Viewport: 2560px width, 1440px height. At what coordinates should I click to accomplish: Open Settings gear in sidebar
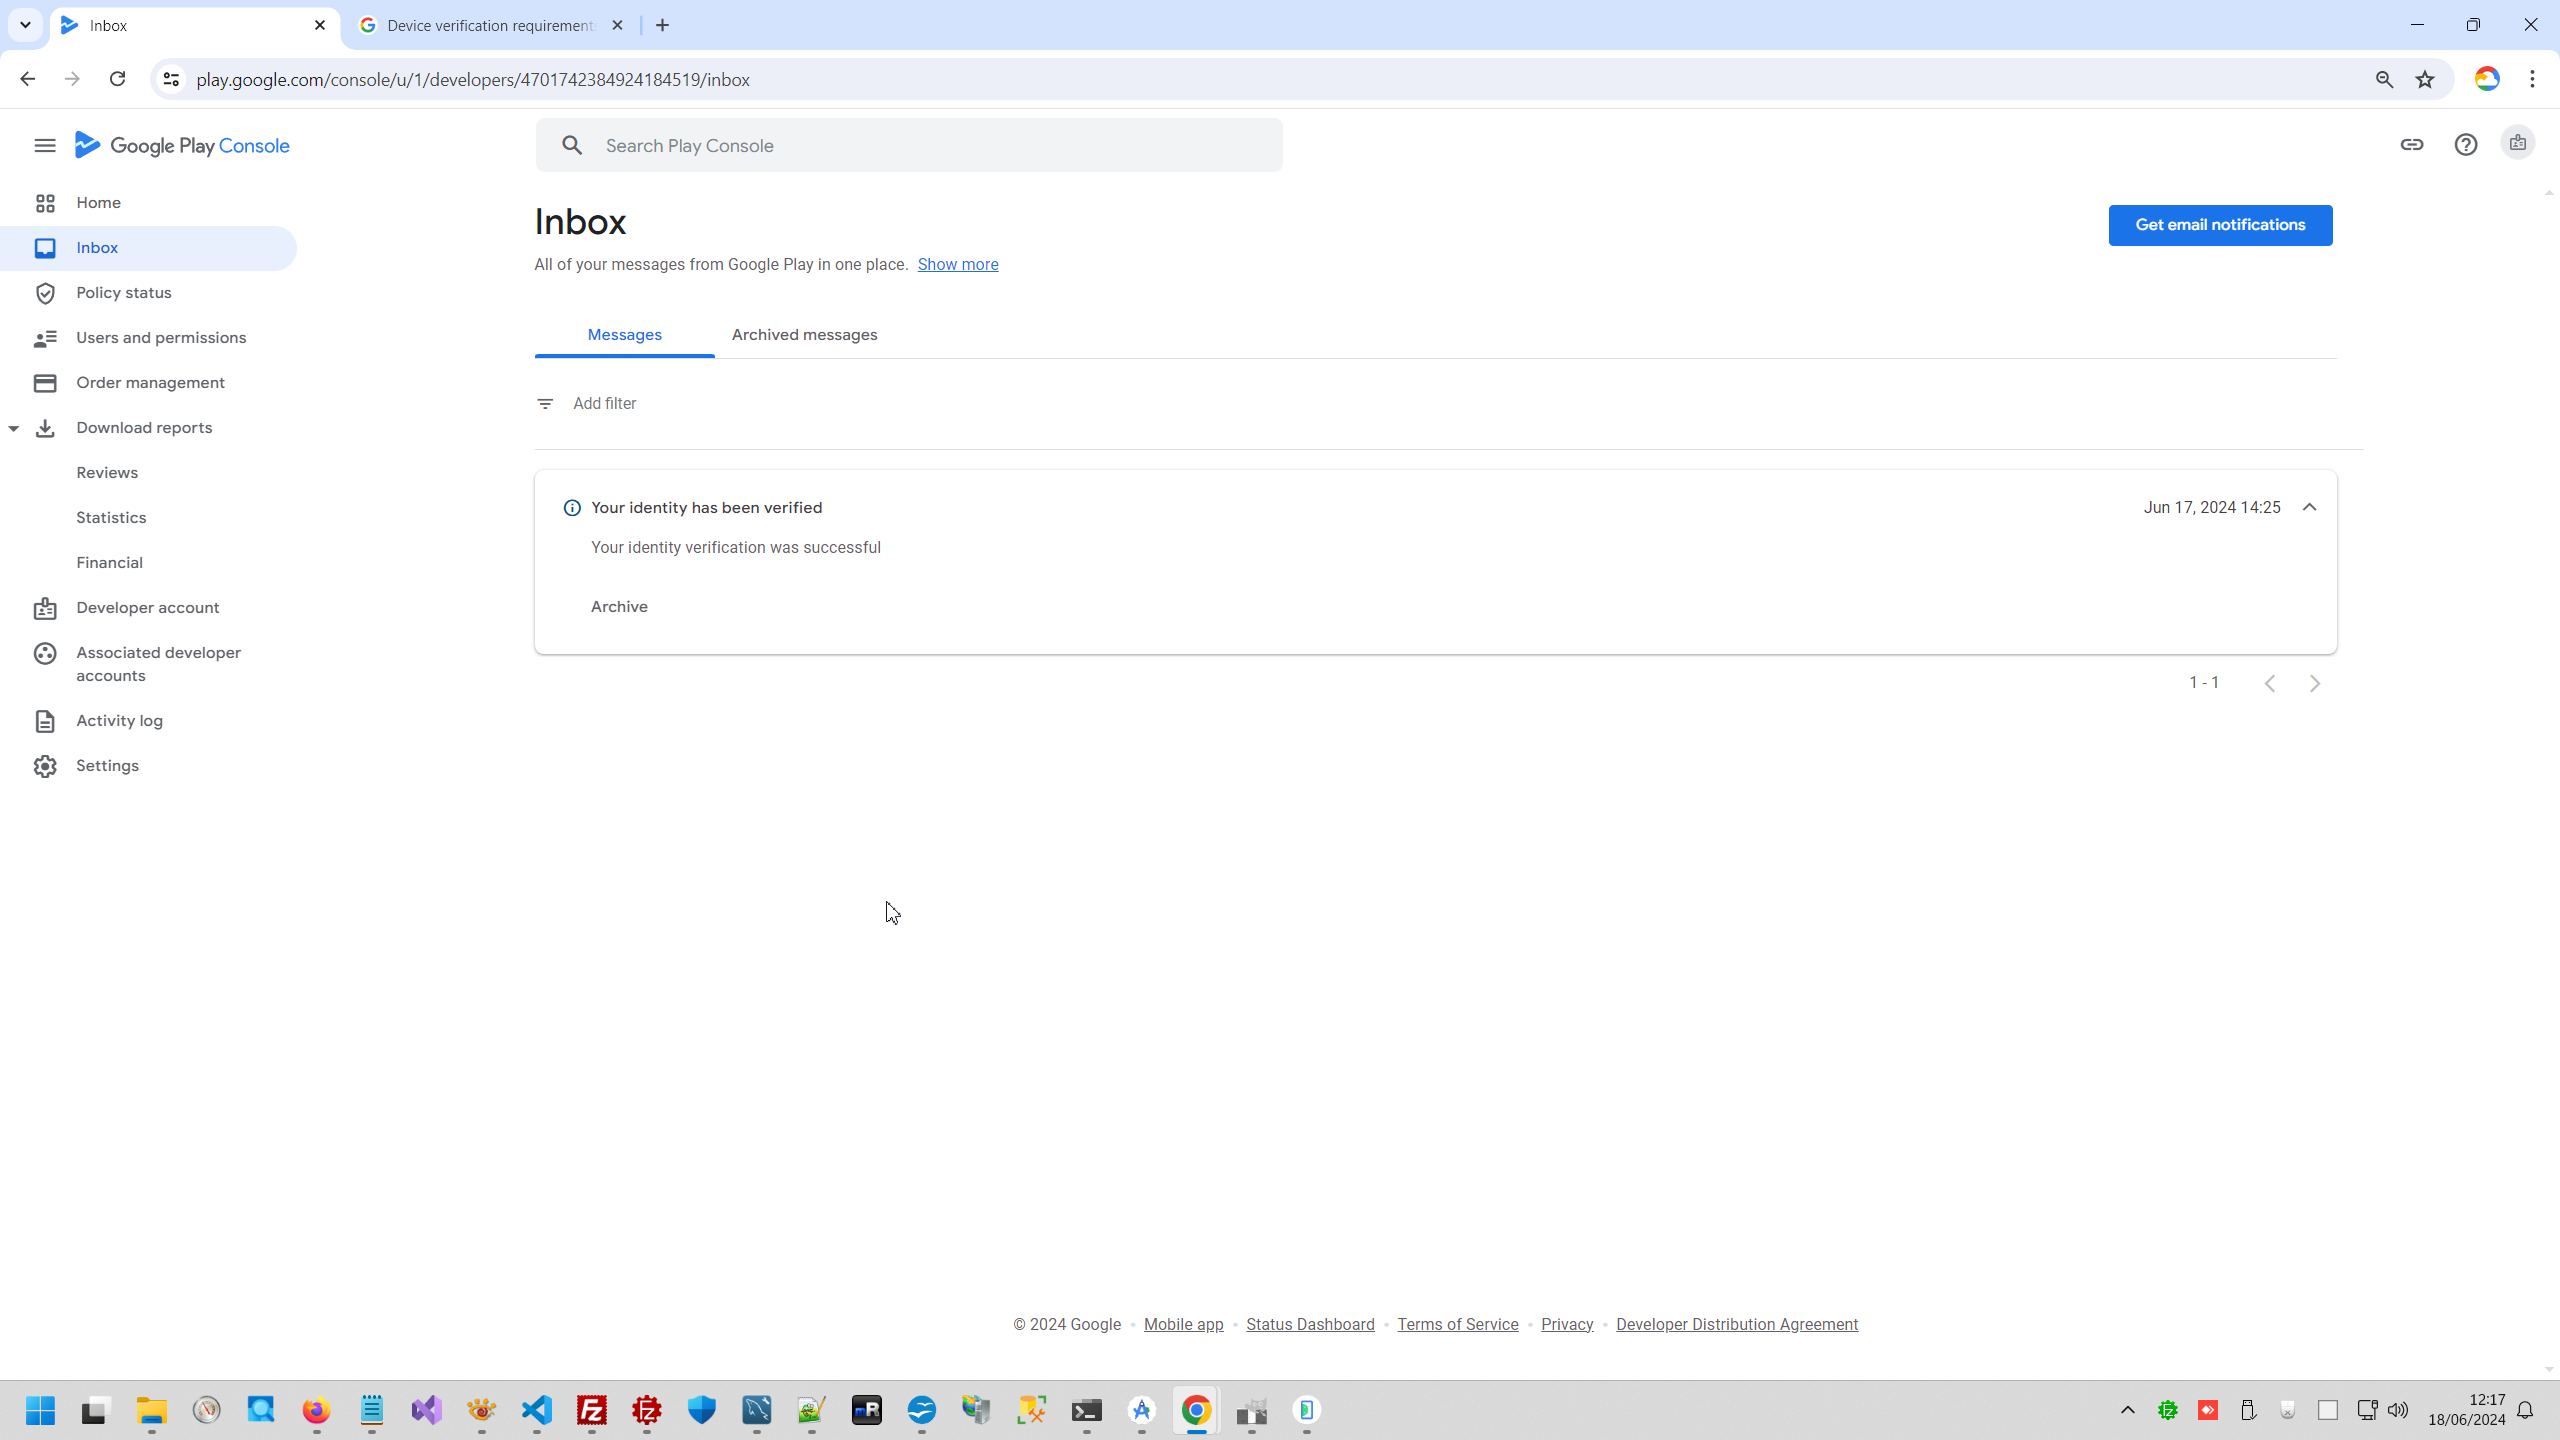(x=45, y=766)
